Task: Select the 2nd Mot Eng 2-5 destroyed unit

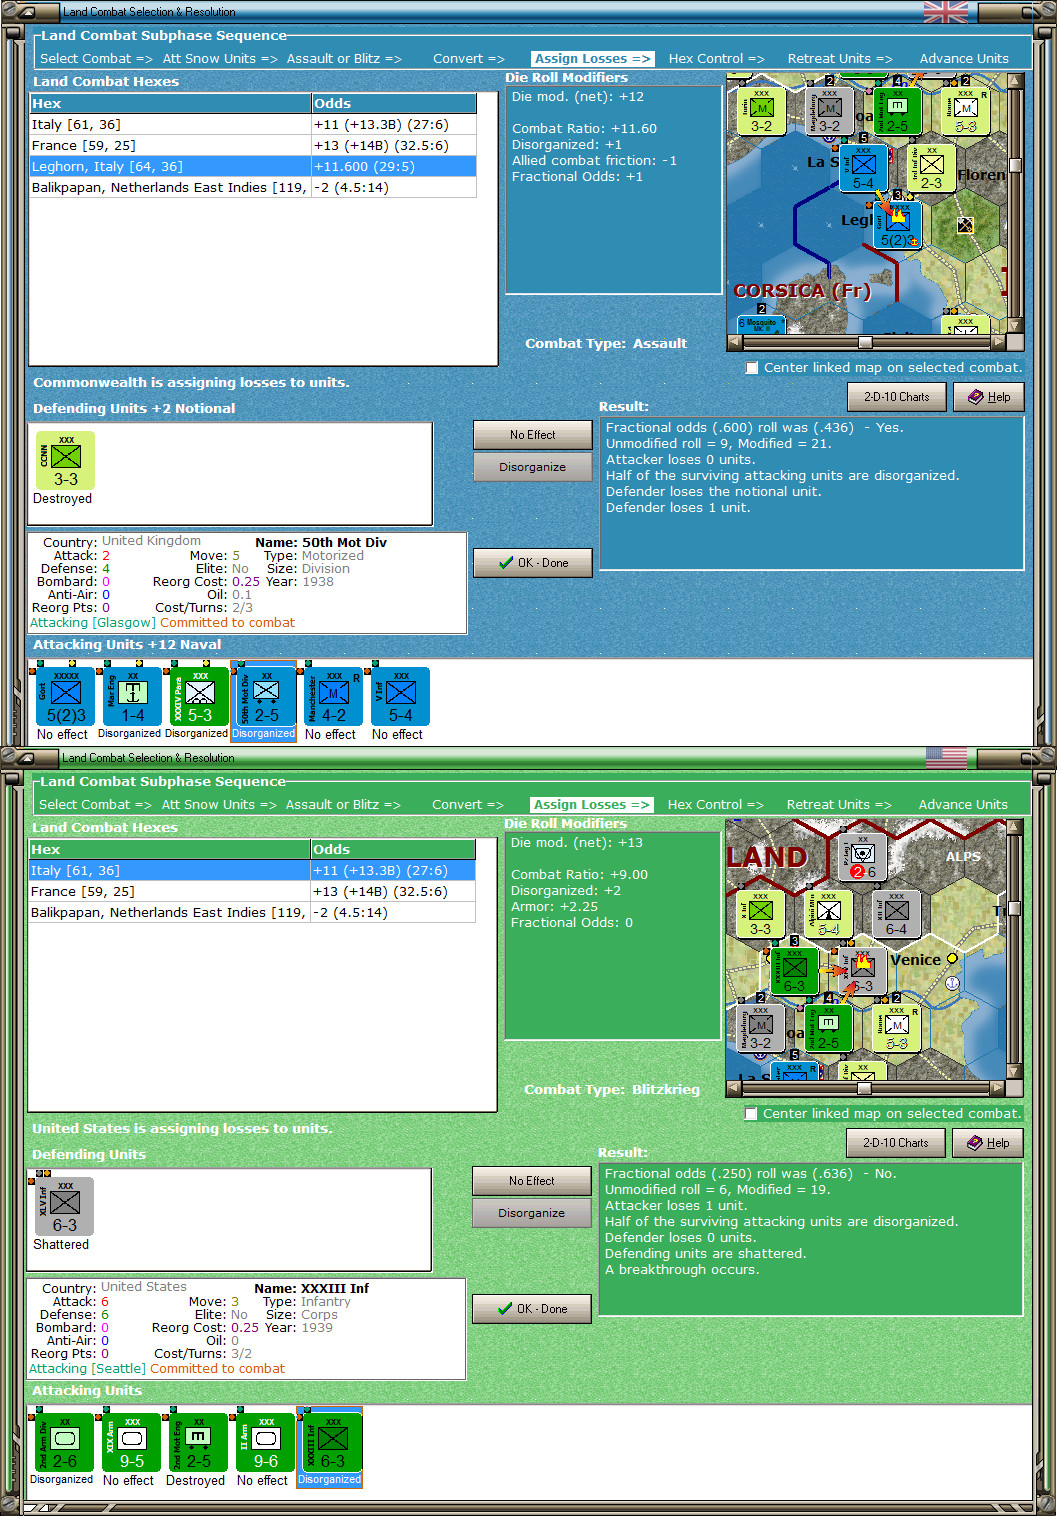Action: click(199, 1442)
